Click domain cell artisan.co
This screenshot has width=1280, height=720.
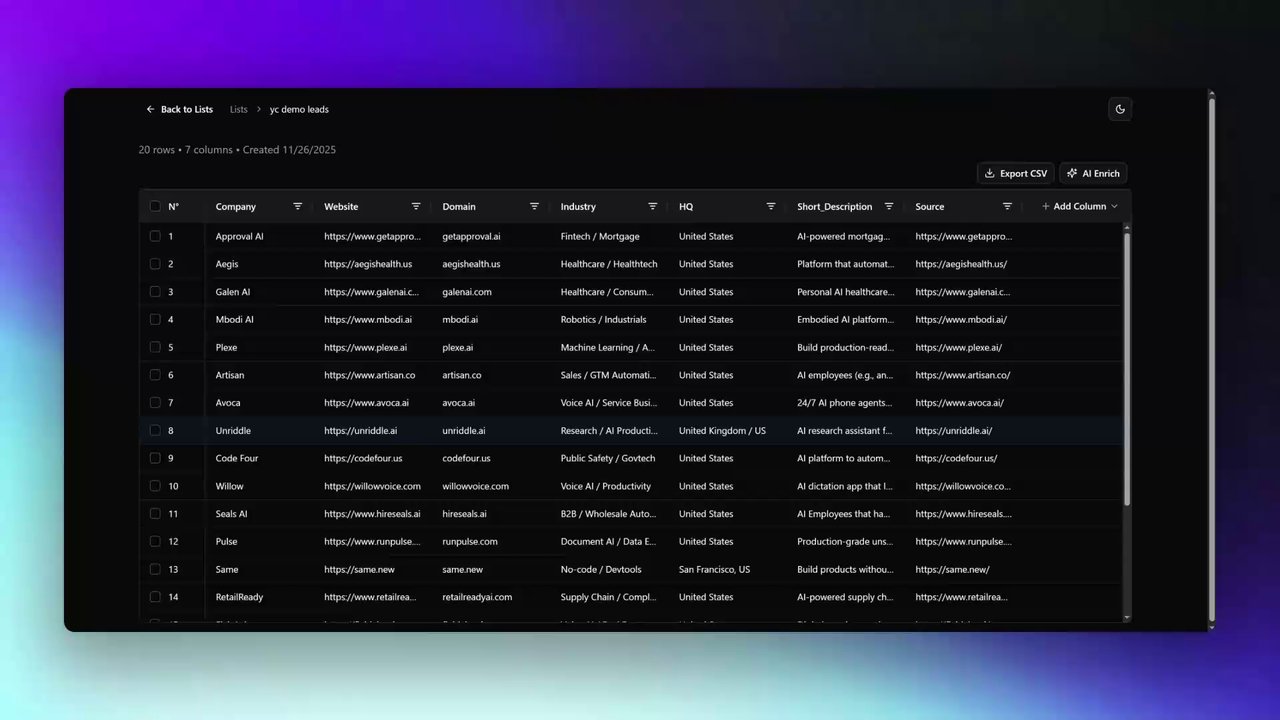click(462, 375)
